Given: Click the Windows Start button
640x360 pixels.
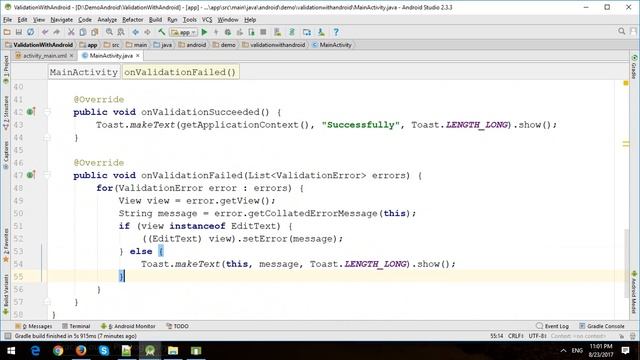Looking at the screenshot, I should click(11, 351).
